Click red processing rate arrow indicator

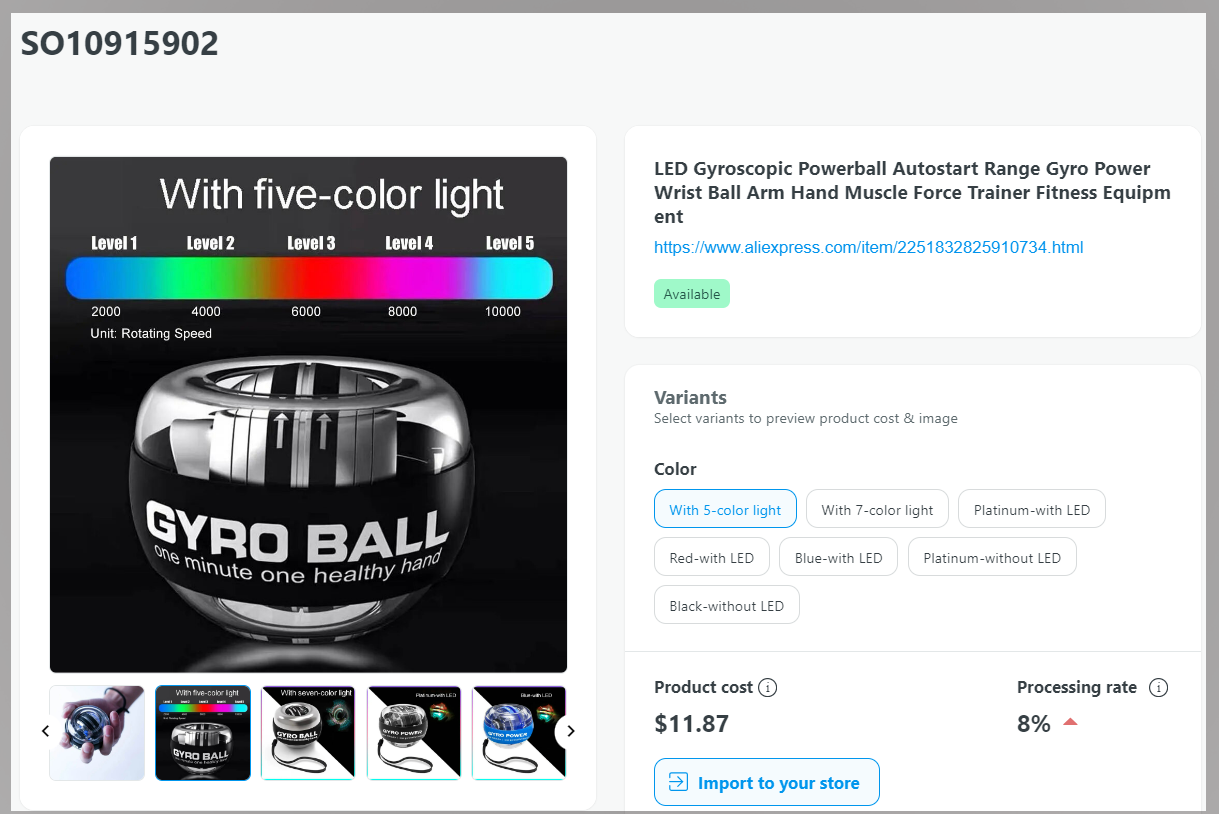tap(1070, 723)
